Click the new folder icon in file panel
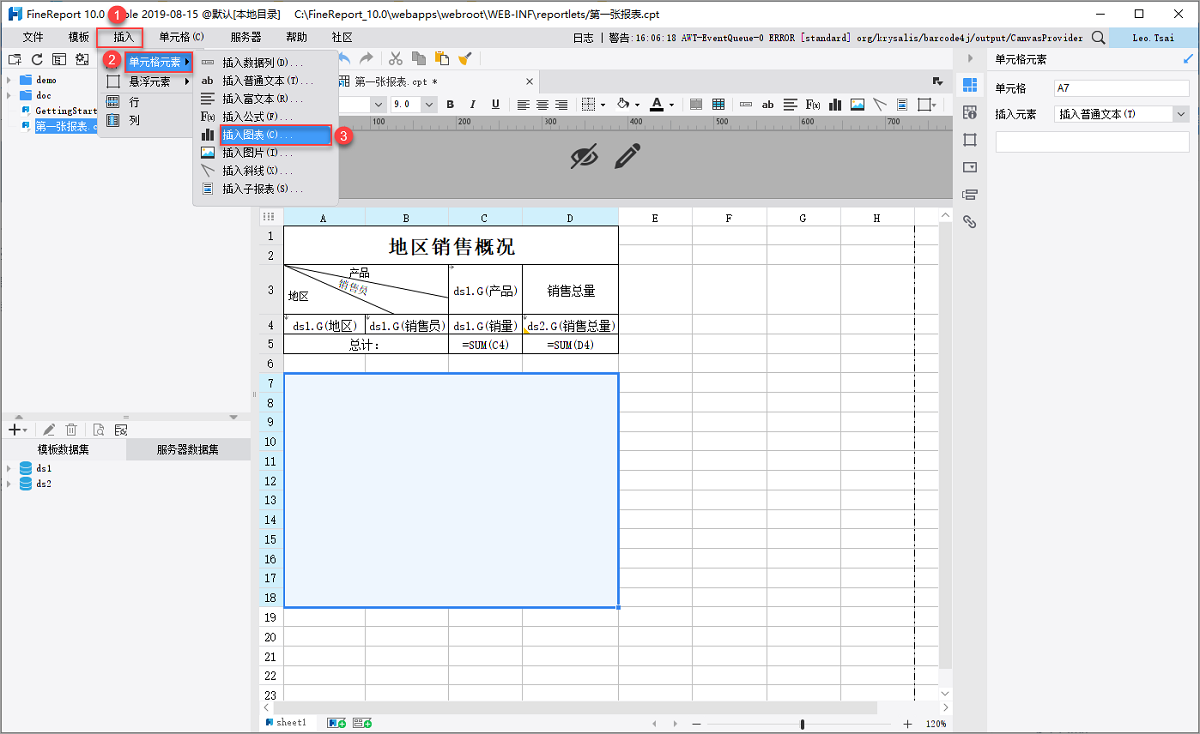Viewport: 1200px width, 734px height. click(15, 60)
